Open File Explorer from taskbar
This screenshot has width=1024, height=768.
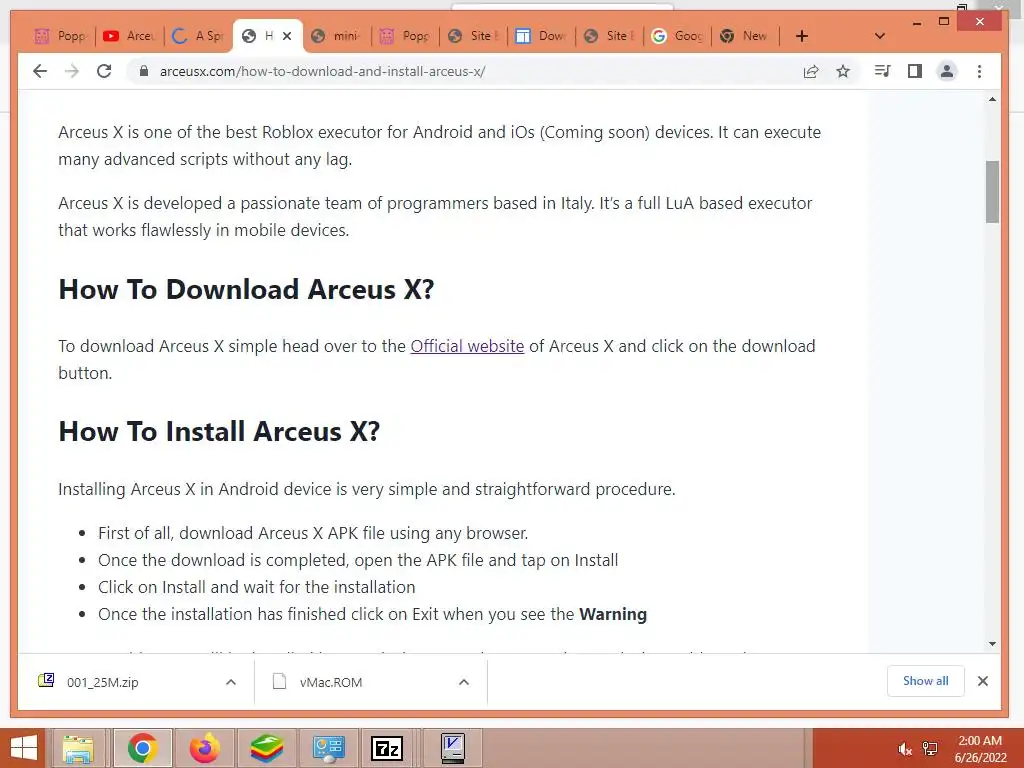pyautogui.click(x=78, y=748)
